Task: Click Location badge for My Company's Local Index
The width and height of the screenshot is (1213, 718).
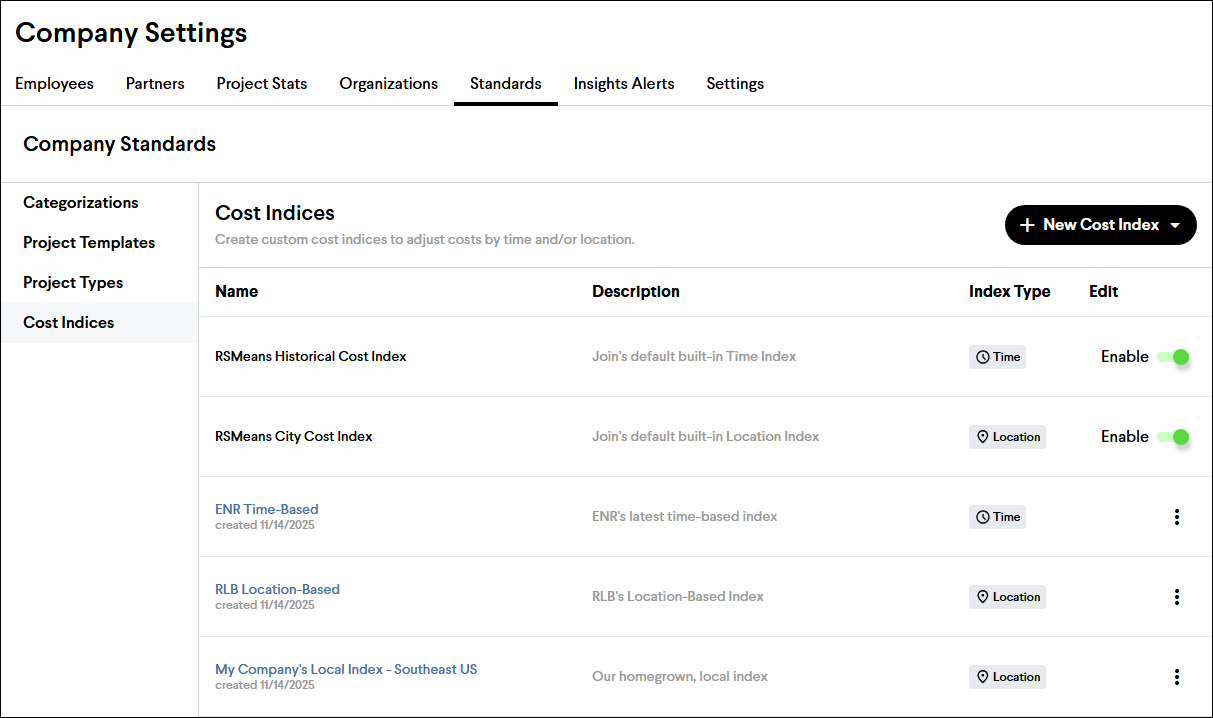Action: point(1007,677)
